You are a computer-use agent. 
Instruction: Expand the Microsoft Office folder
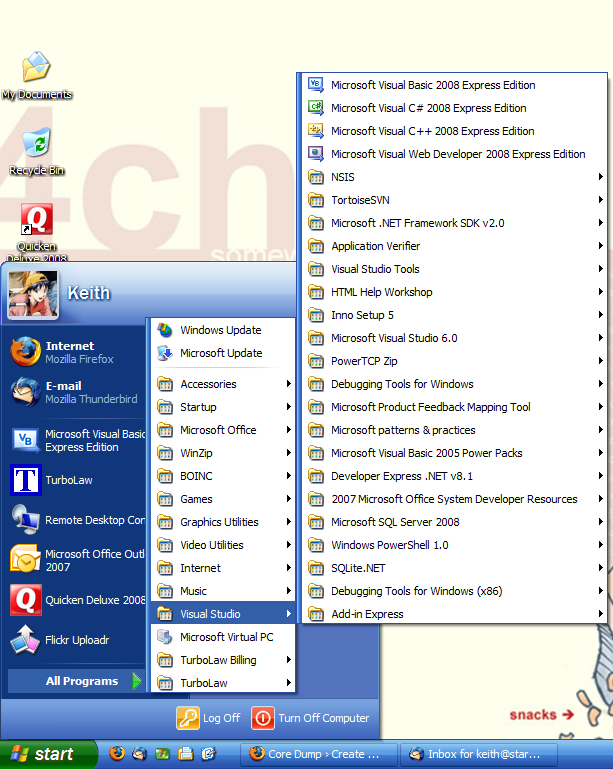(223, 430)
